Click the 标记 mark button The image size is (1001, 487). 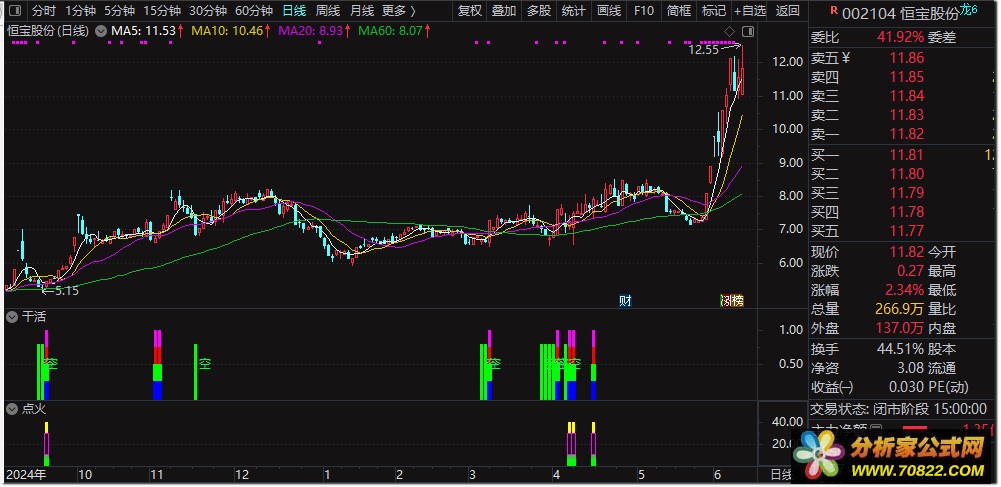pos(713,11)
